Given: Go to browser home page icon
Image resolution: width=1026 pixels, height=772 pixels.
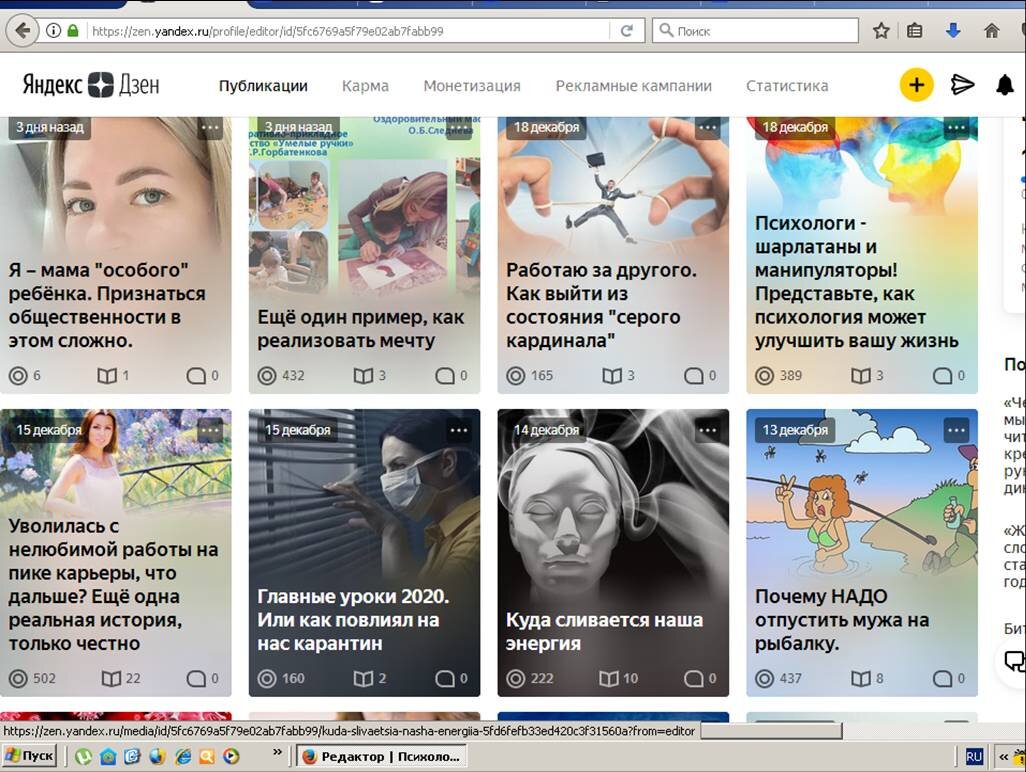Looking at the screenshot, I should (x=991, y=30).
